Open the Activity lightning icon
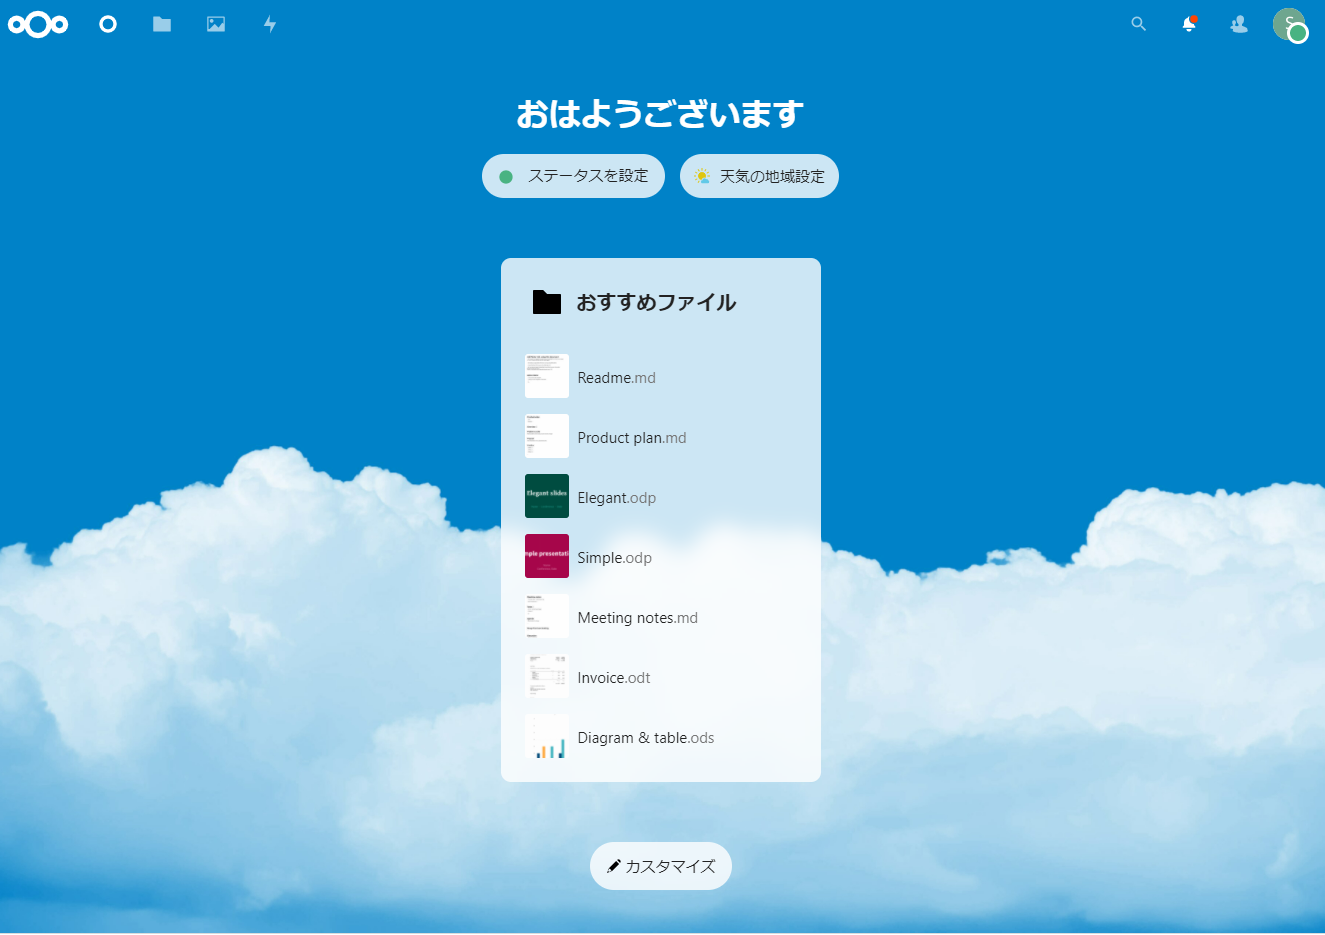This screenshot has width=1325, height=935. coord(270,24)
